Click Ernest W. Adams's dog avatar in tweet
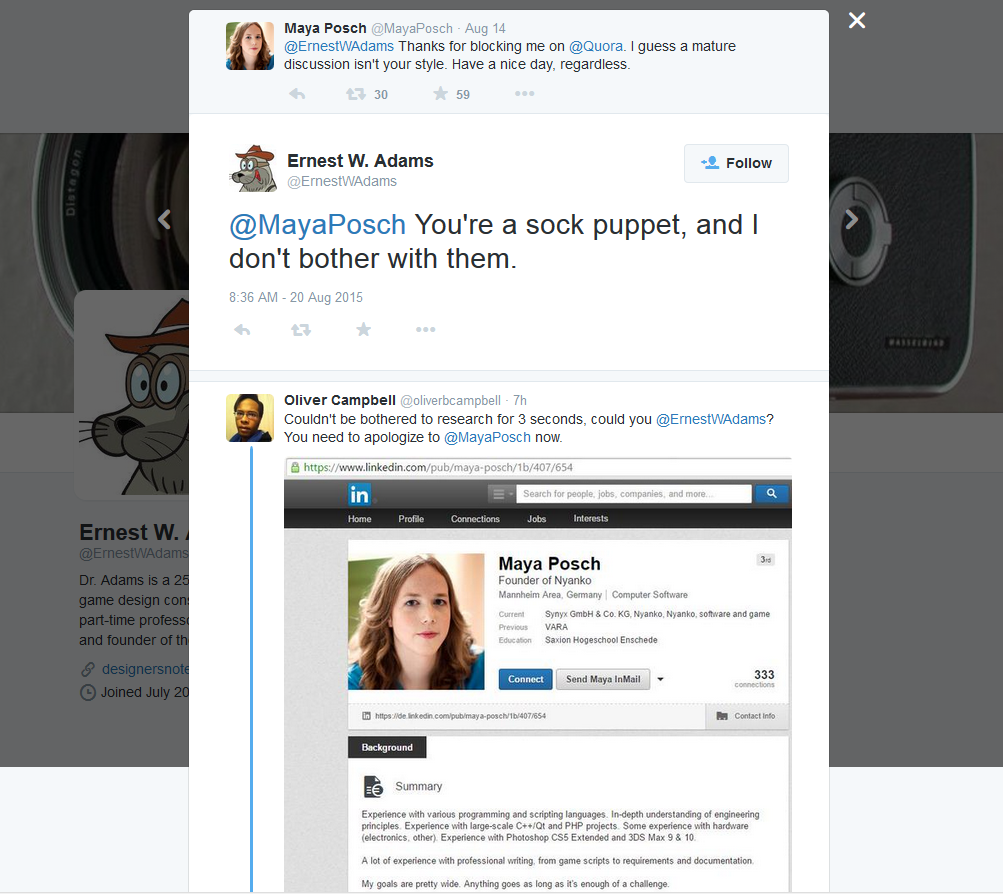1003x894 pixels. [x=254, y=168]
